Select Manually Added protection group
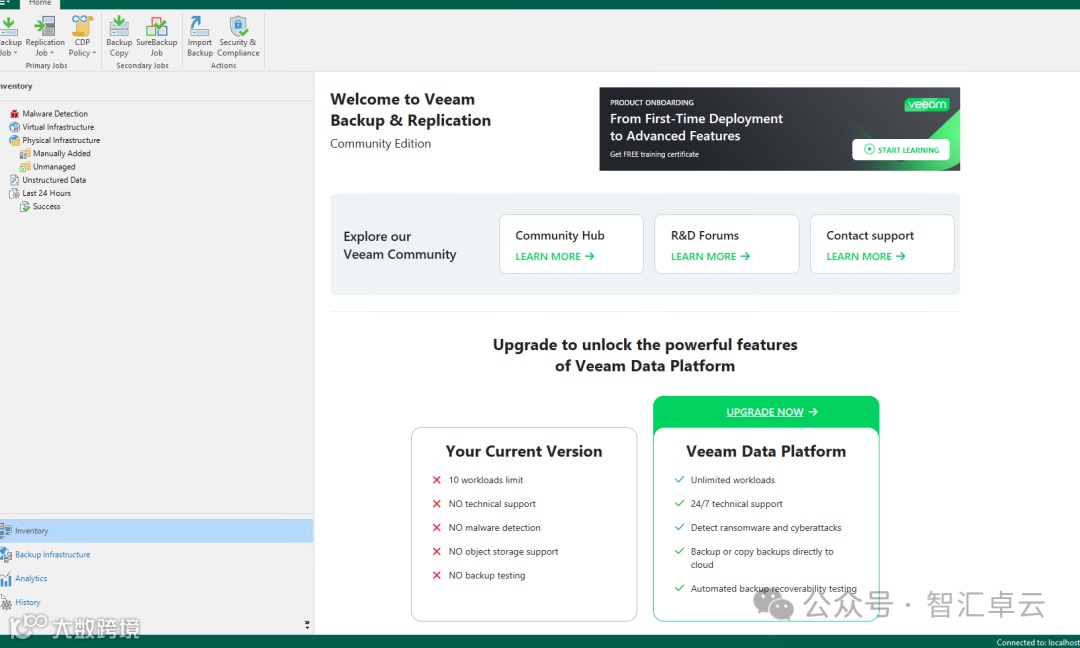Image resolution: width=1080 pixels, height=648 pixels. (61, 154)
